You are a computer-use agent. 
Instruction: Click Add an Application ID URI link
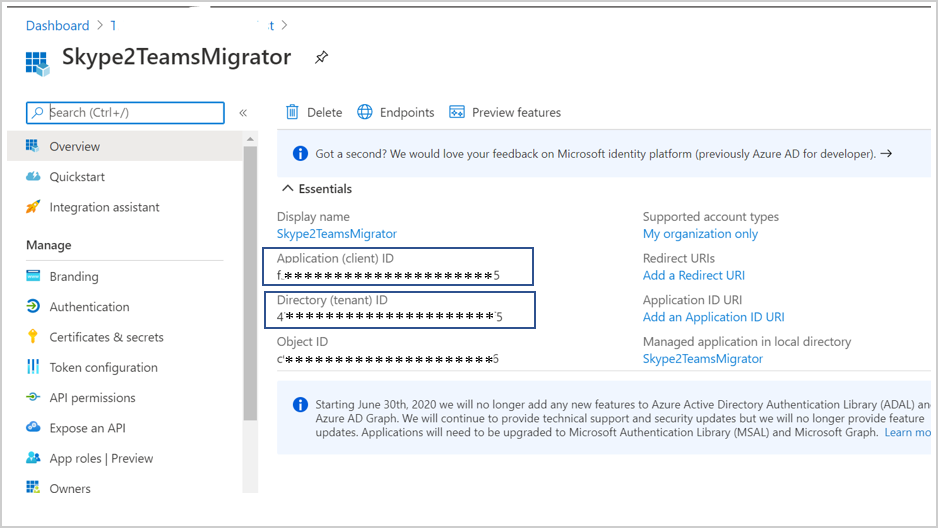(x=714, y=317)
